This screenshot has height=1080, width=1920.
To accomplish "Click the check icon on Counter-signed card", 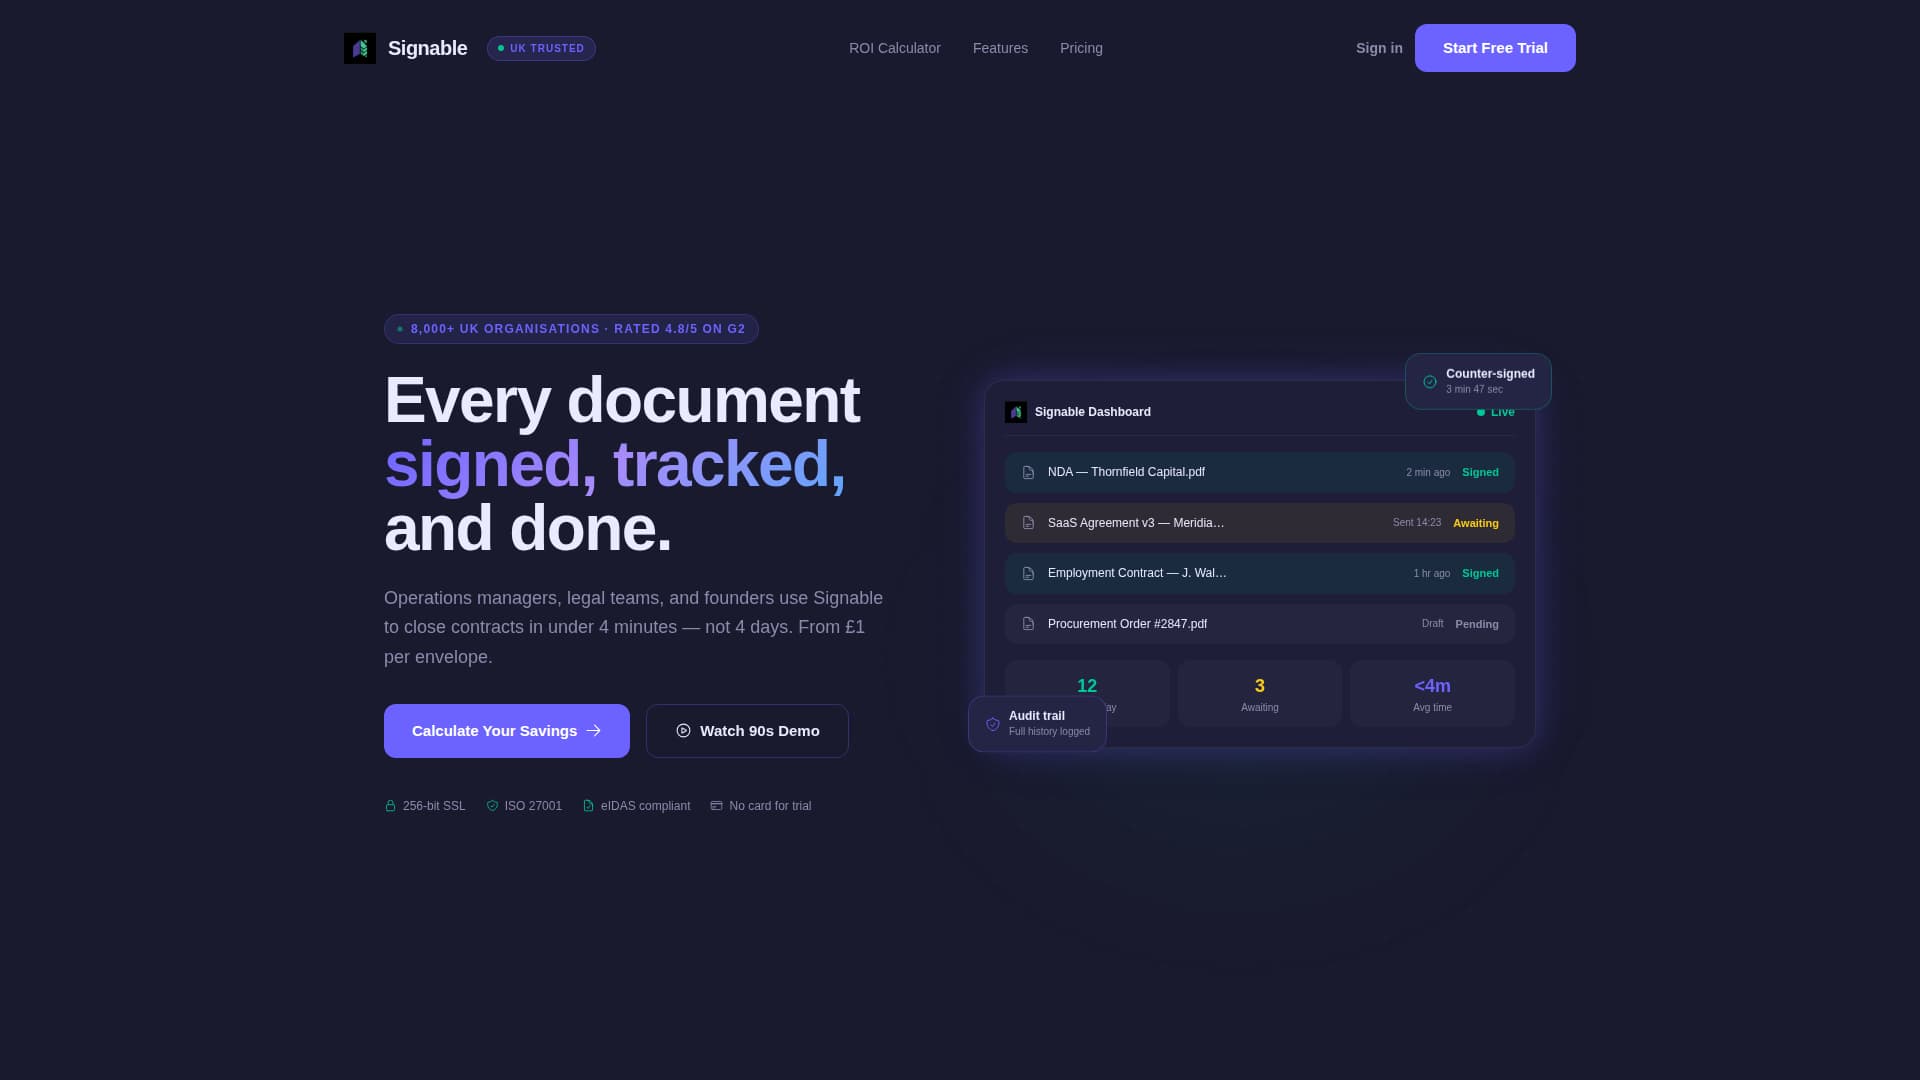I will tap(1430, 382).
